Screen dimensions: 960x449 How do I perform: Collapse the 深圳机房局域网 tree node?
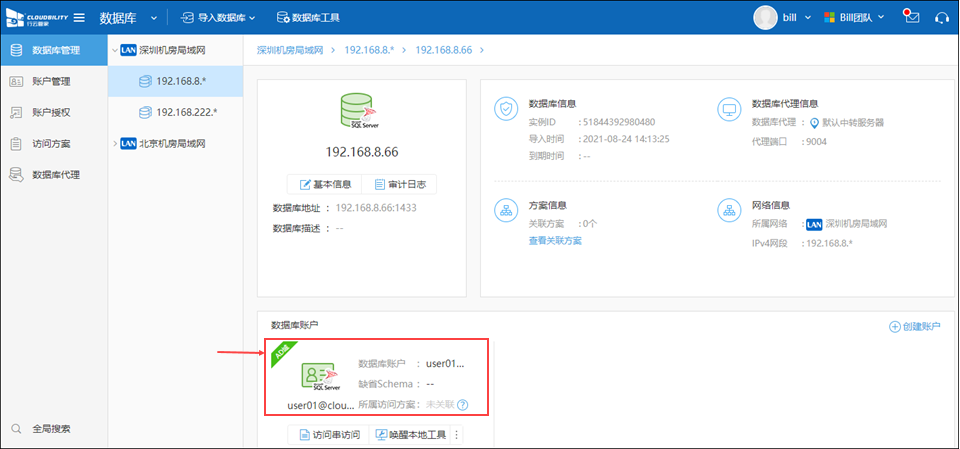point(114,49)
